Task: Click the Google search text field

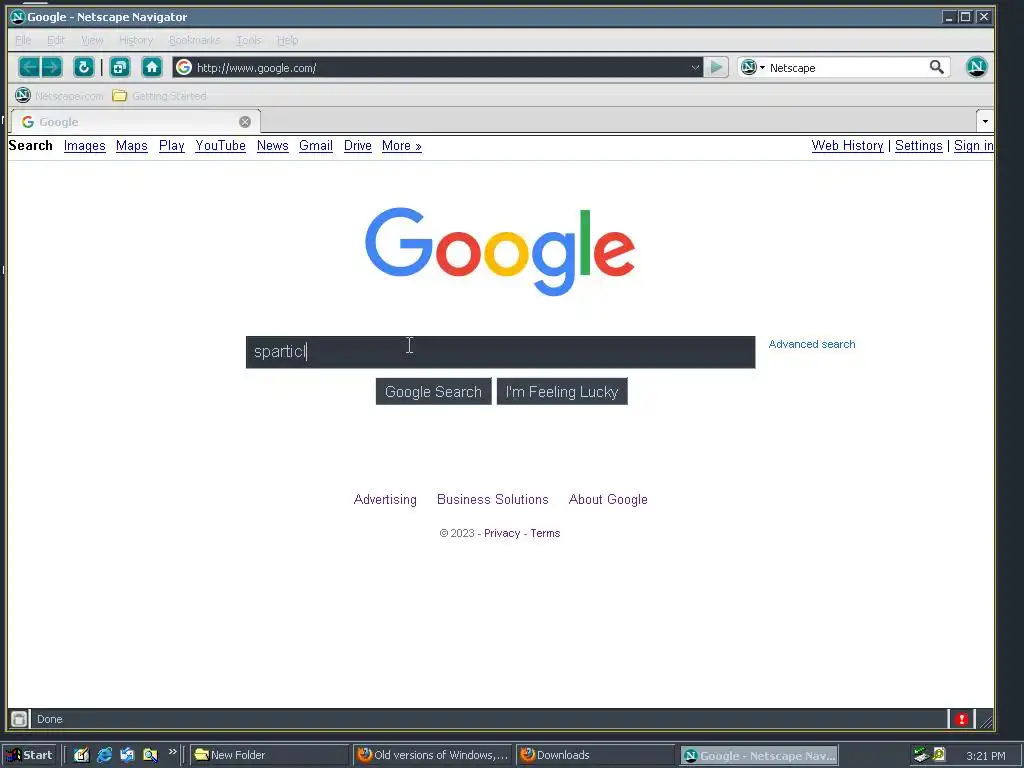Action: click(500, 352)
